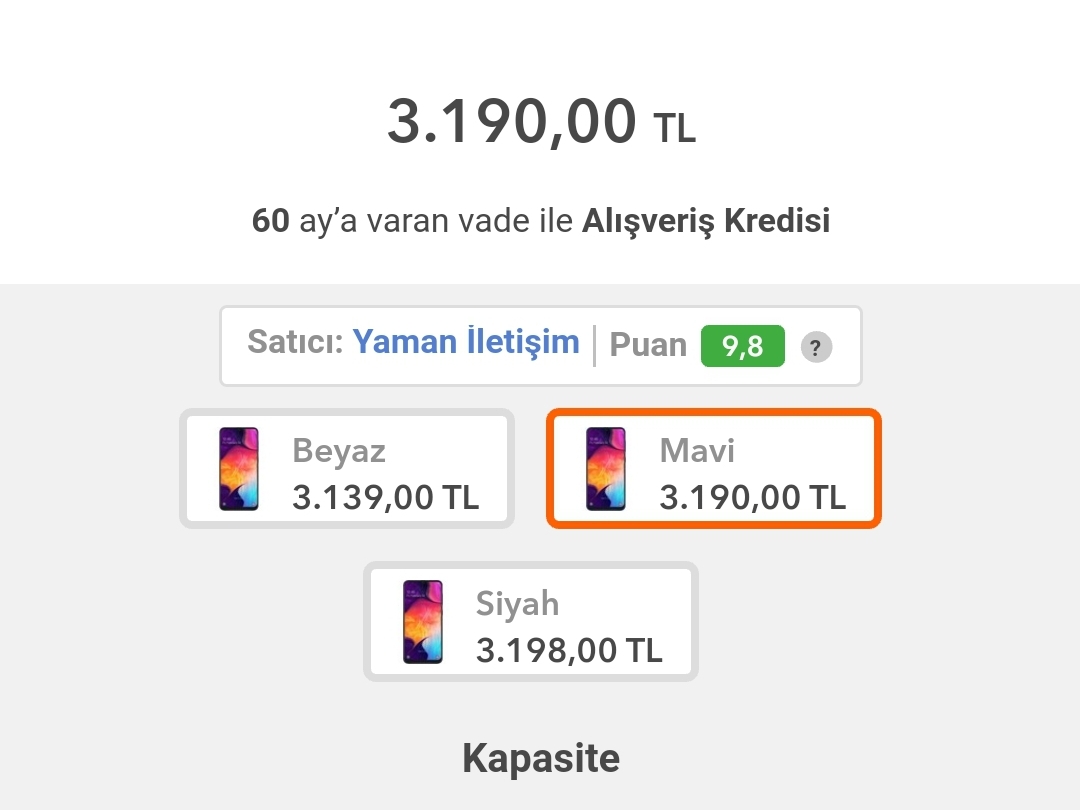Select the Mavi color option
The width and height of the screenshot is (1080, 810).
coord(714,468)
